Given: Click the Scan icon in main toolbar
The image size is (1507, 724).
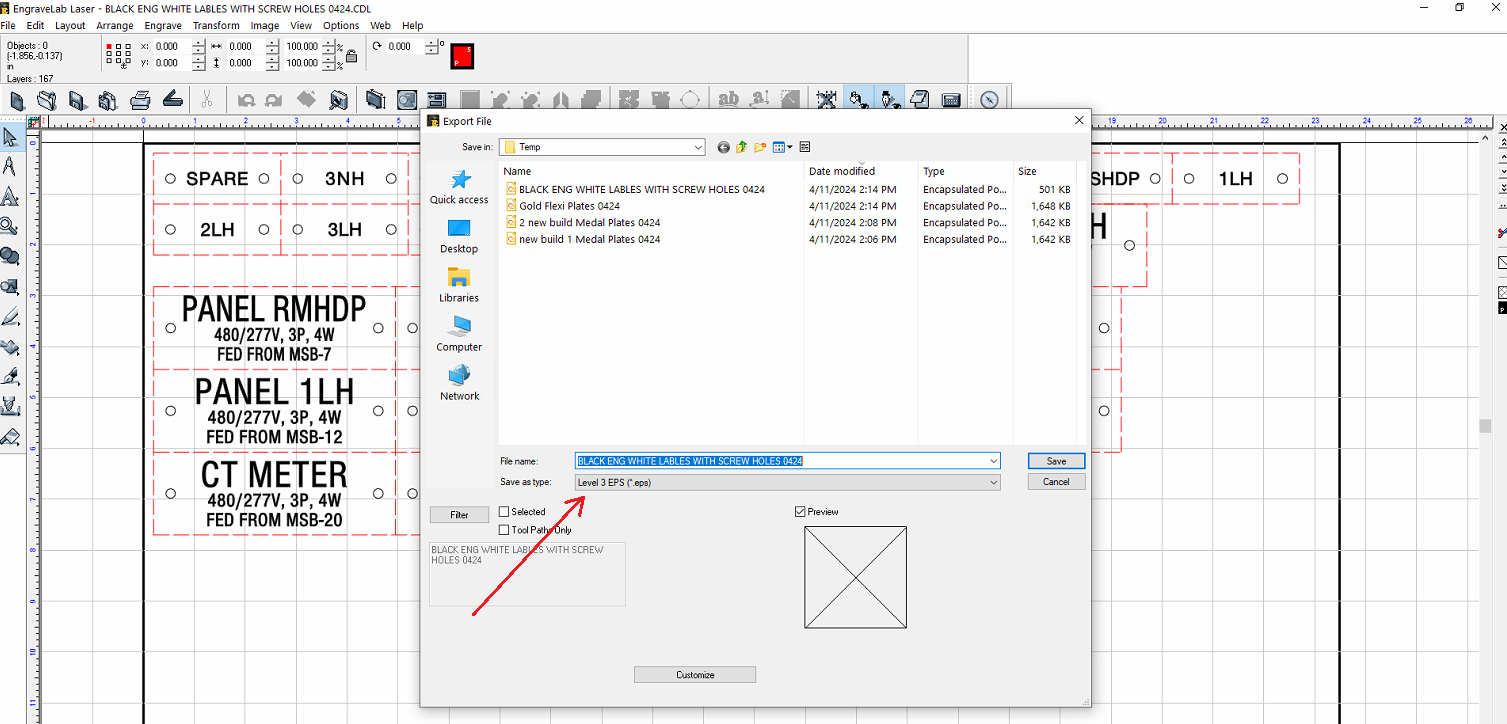Looking at the screenshot, I should [172, 99].
